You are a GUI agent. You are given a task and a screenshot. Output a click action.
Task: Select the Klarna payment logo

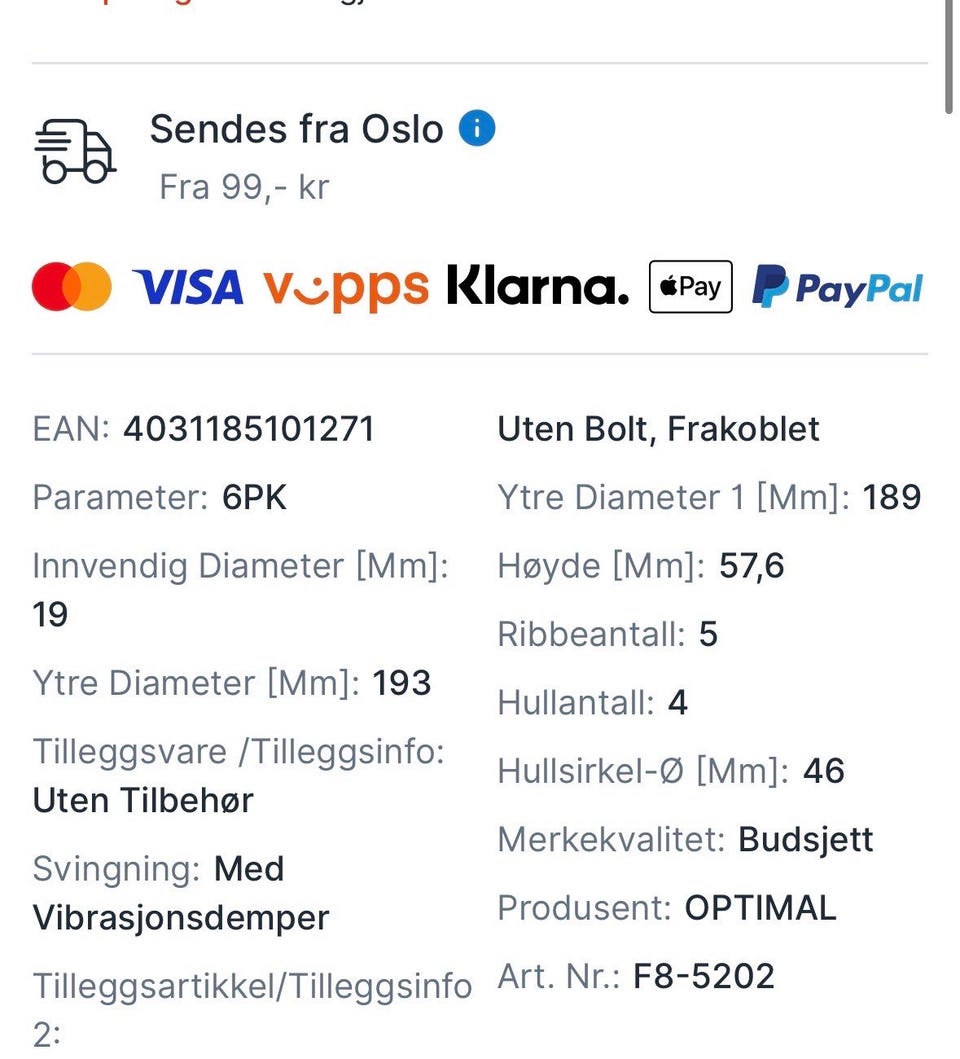coord(538,286)
